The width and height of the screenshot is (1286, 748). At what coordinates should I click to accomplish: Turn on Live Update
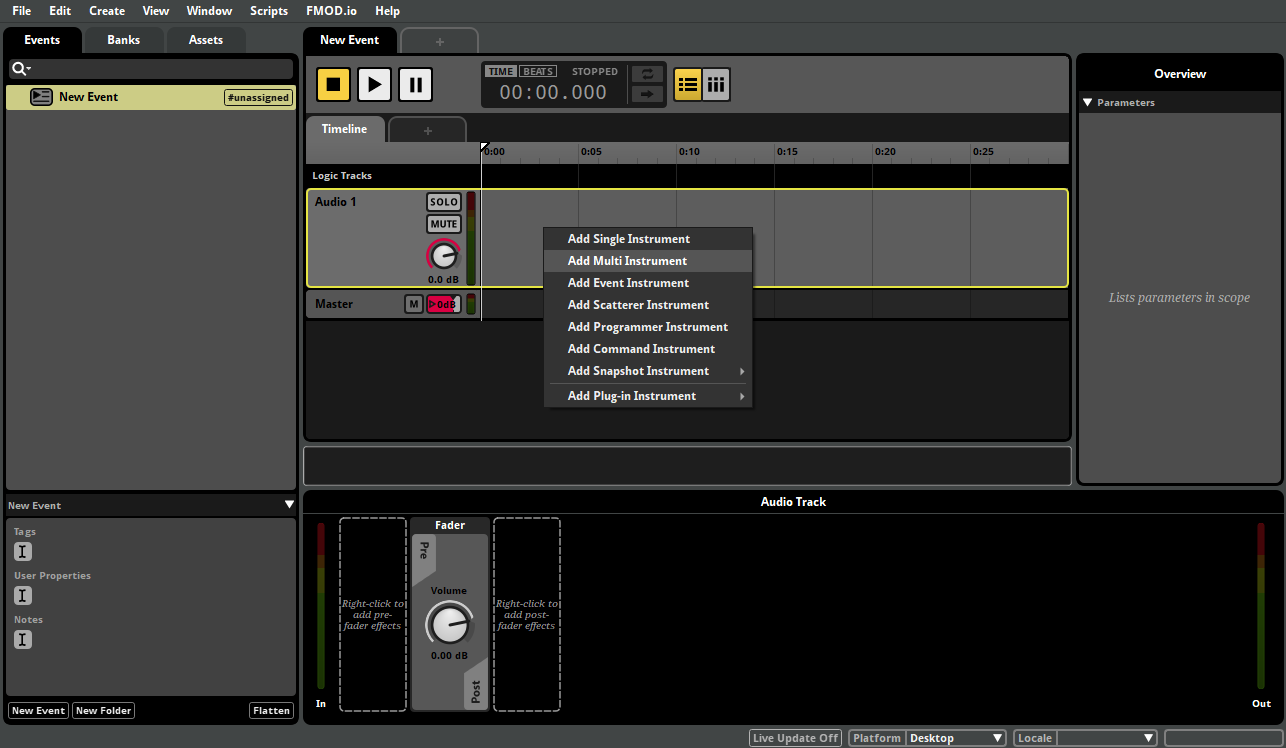point(795,737)
